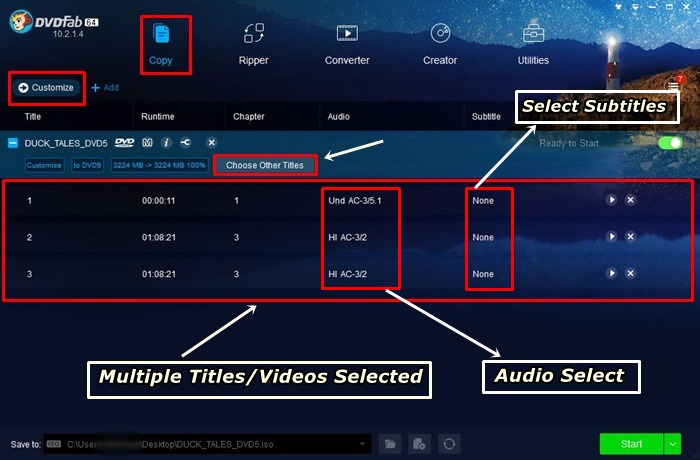Click the DVDFab logo
Screen dimensions: 700x460
(53, 23)
